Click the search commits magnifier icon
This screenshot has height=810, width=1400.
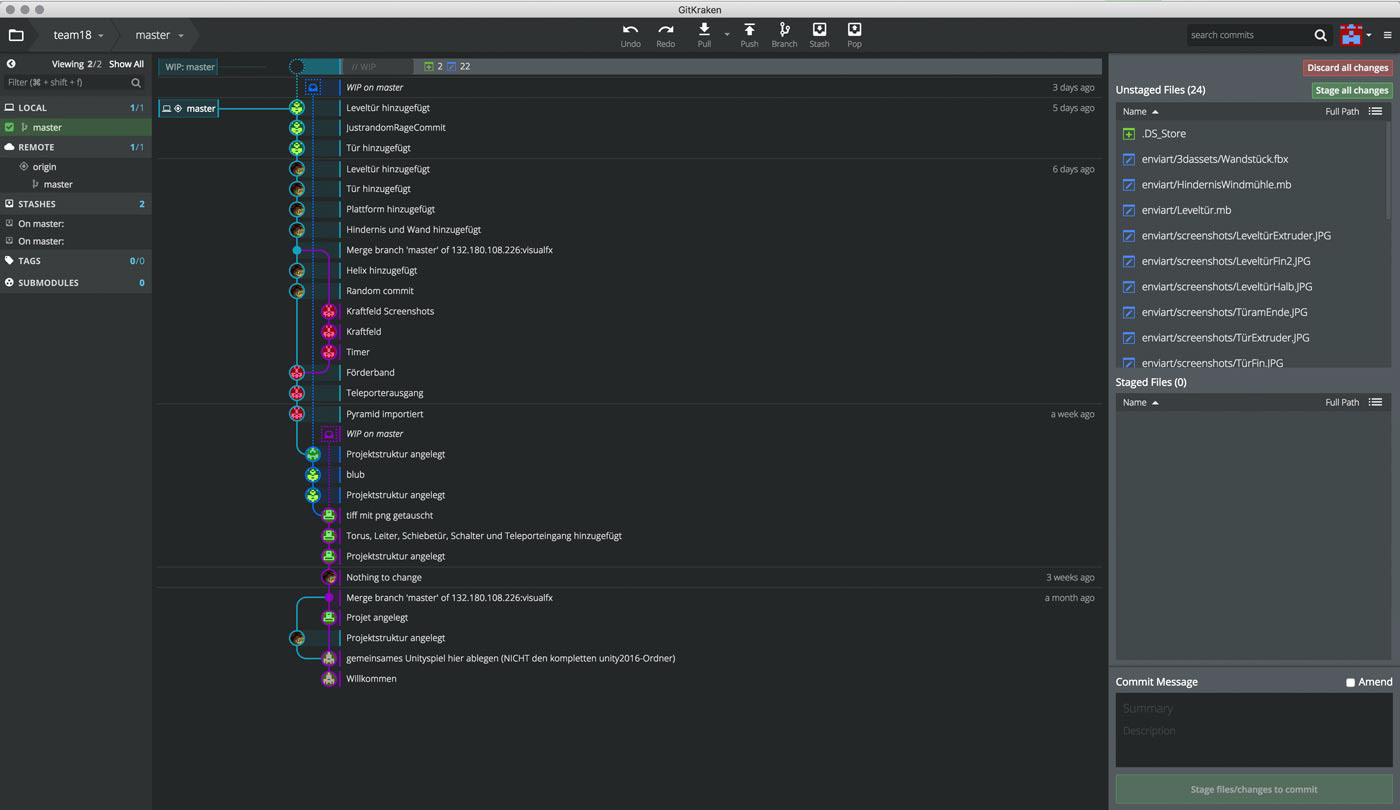(x=1321, y=35)
